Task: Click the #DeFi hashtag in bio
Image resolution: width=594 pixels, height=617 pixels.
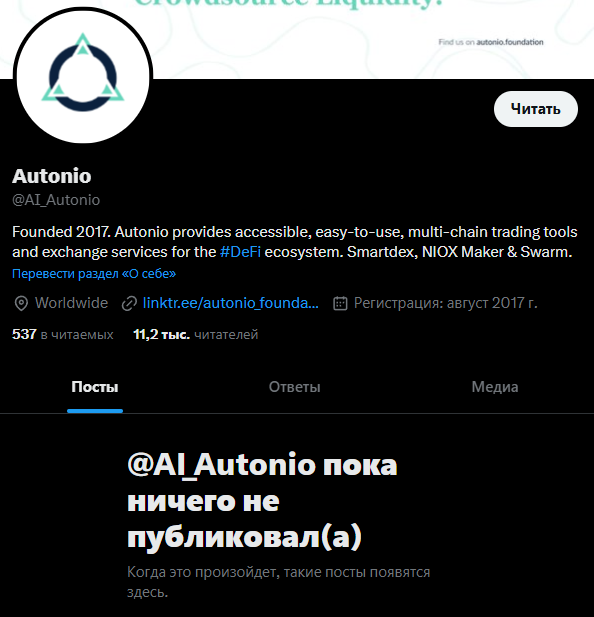Action: coord(240,252)
